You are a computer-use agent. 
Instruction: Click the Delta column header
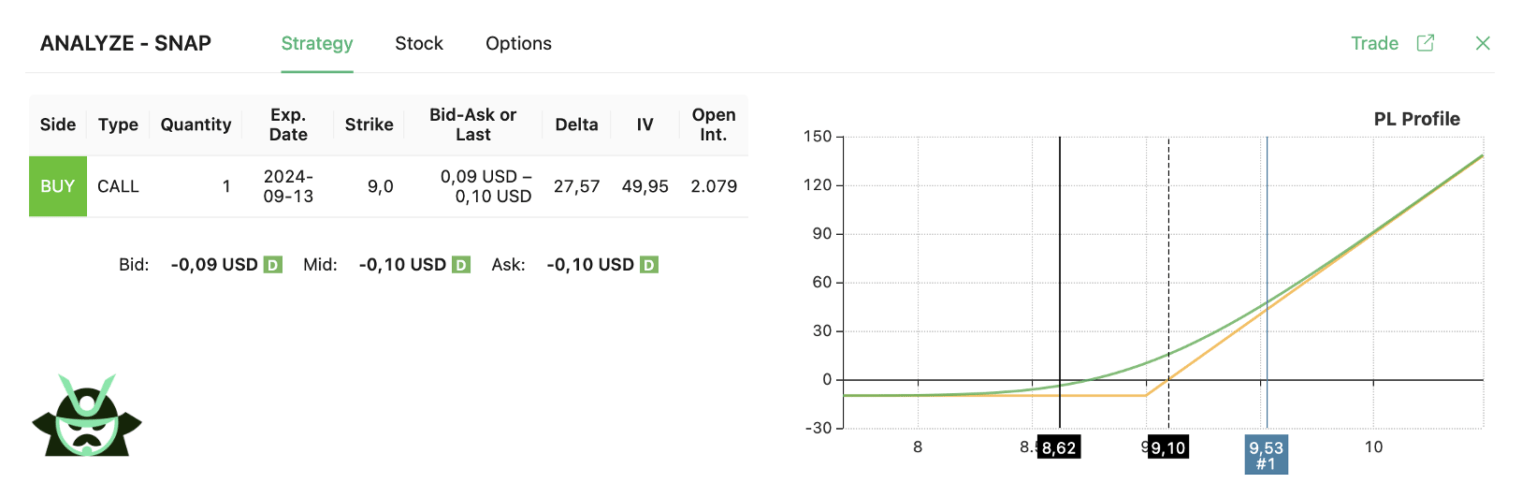tap(576, 125)
